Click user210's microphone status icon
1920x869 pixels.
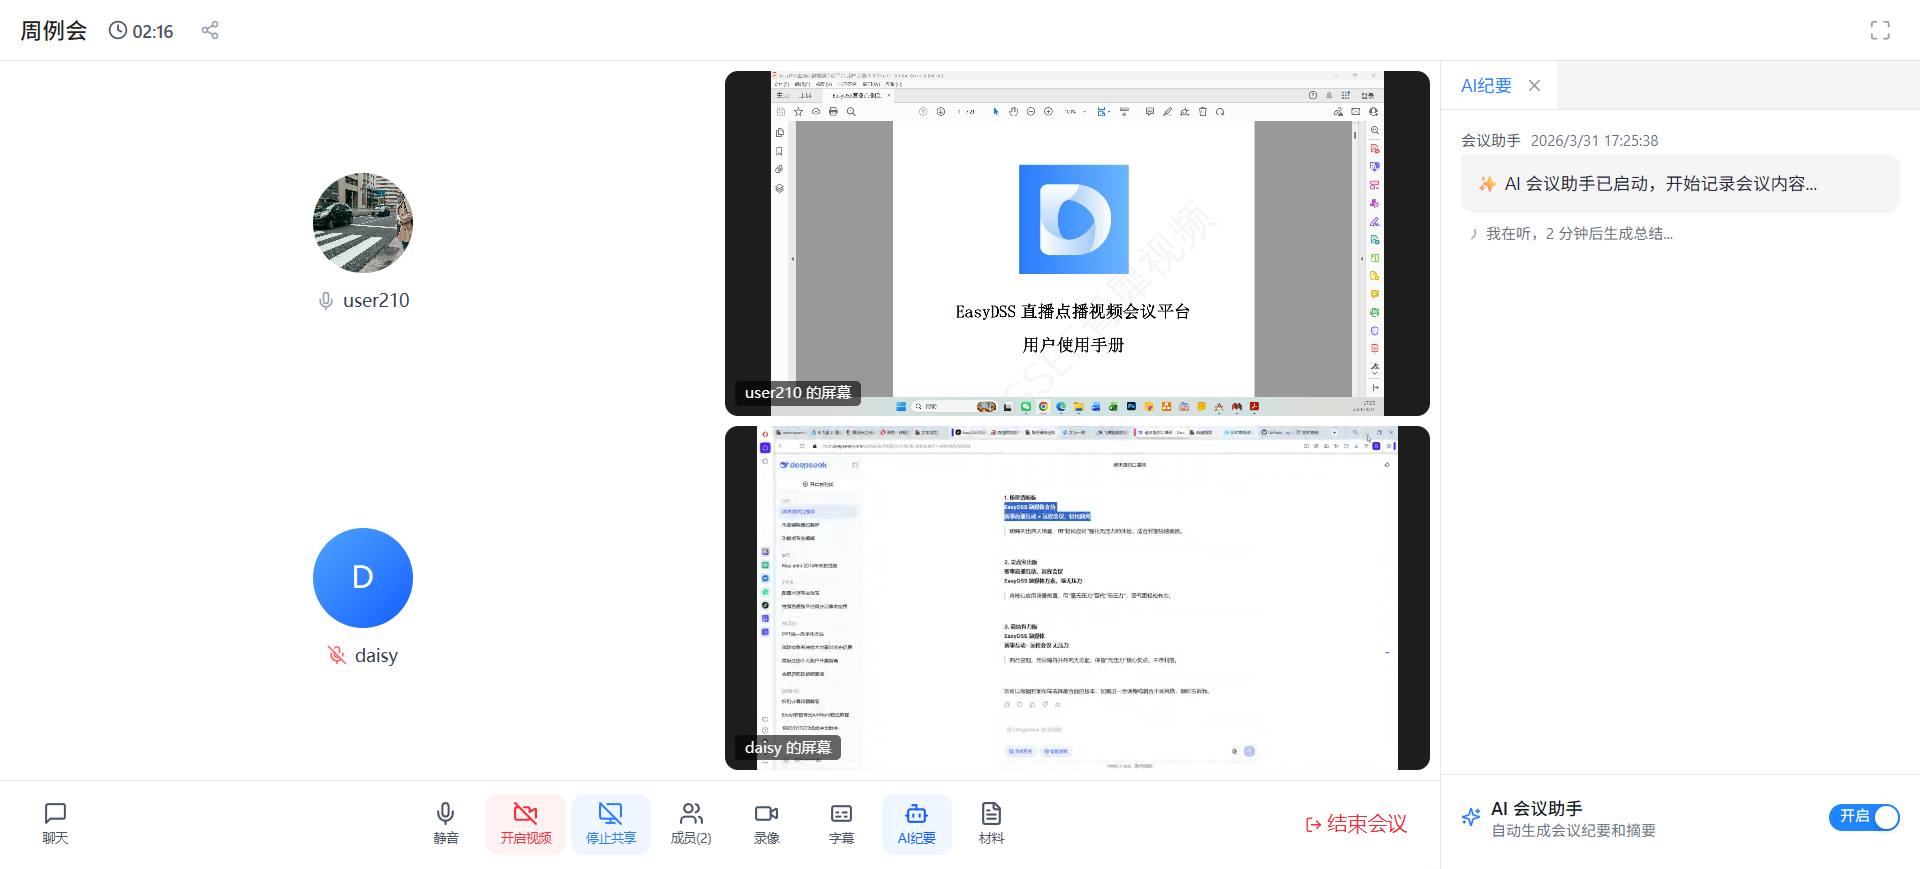click(326, 301)
